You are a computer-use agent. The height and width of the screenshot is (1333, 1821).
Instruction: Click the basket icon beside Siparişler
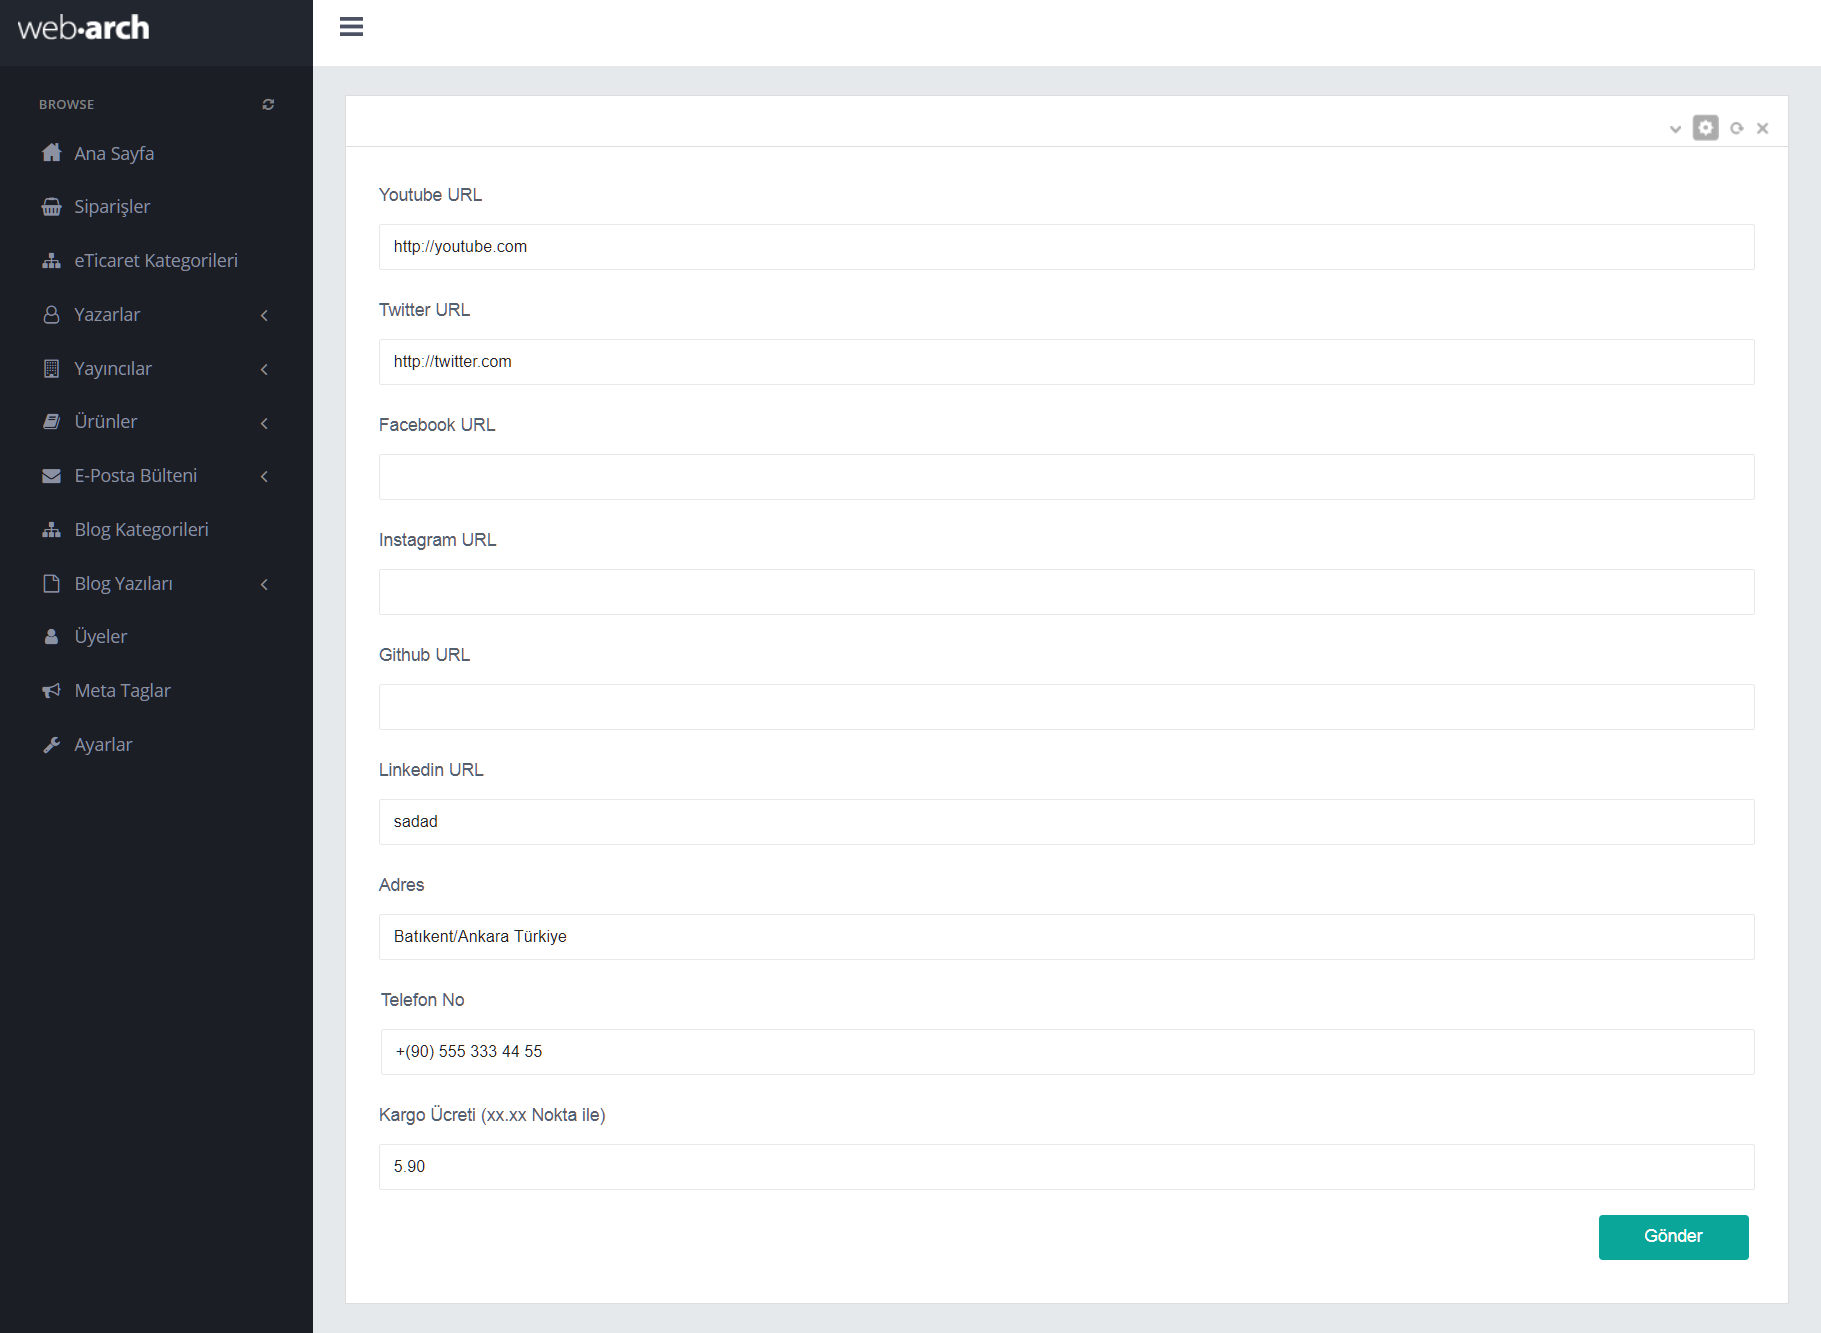point(52,207)
